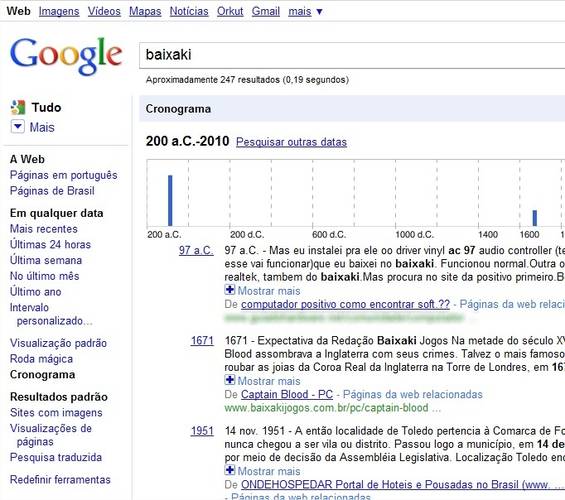This screenshot has width=565, height=500.
Task: Filter by Páginas em português
Action: click(x=63, y=175)
